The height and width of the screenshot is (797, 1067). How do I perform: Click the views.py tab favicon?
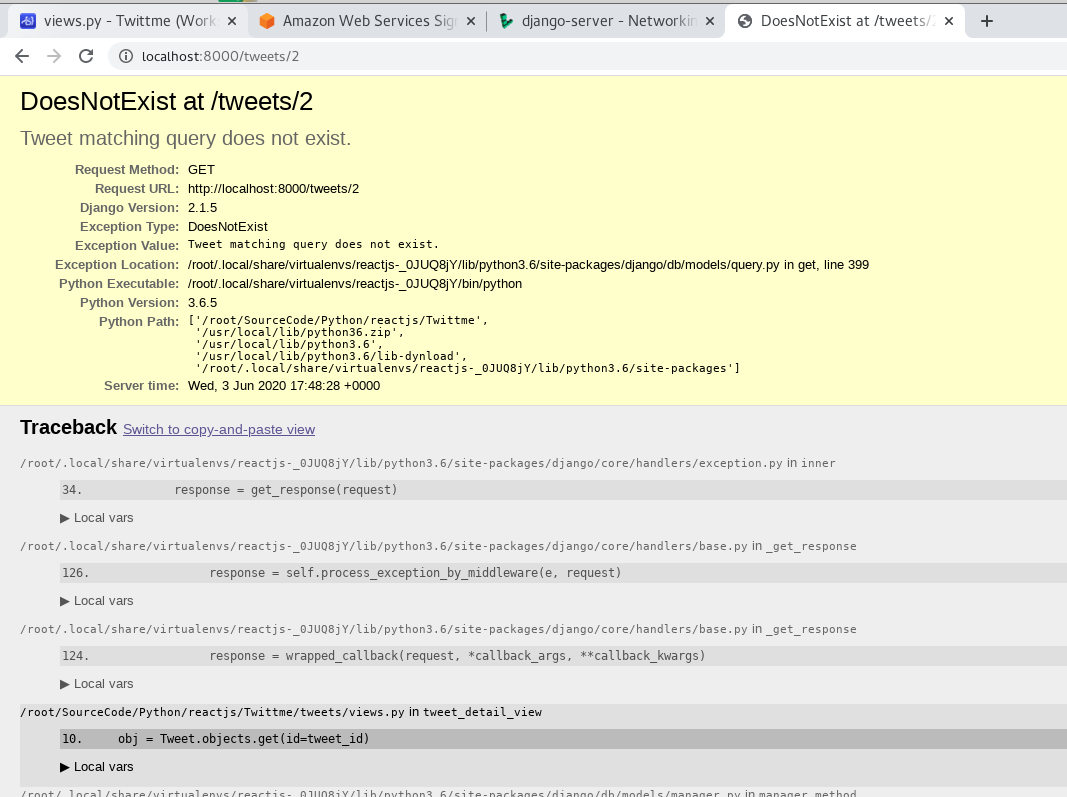[x=28, y=21]
